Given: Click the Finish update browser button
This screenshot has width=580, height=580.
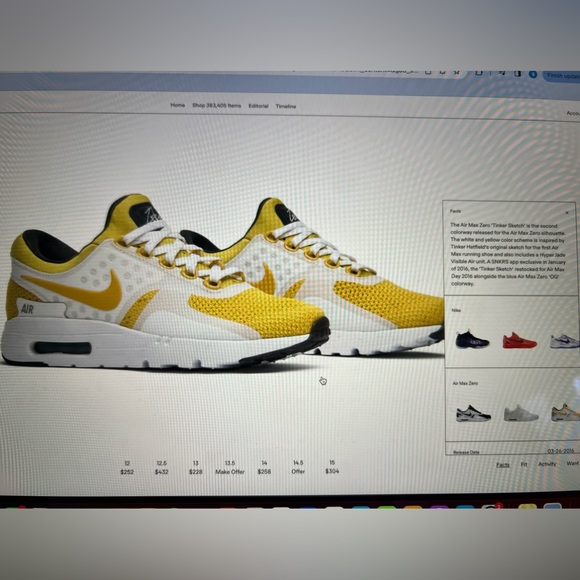Looking at the screenshot, I should click(562, 76).
